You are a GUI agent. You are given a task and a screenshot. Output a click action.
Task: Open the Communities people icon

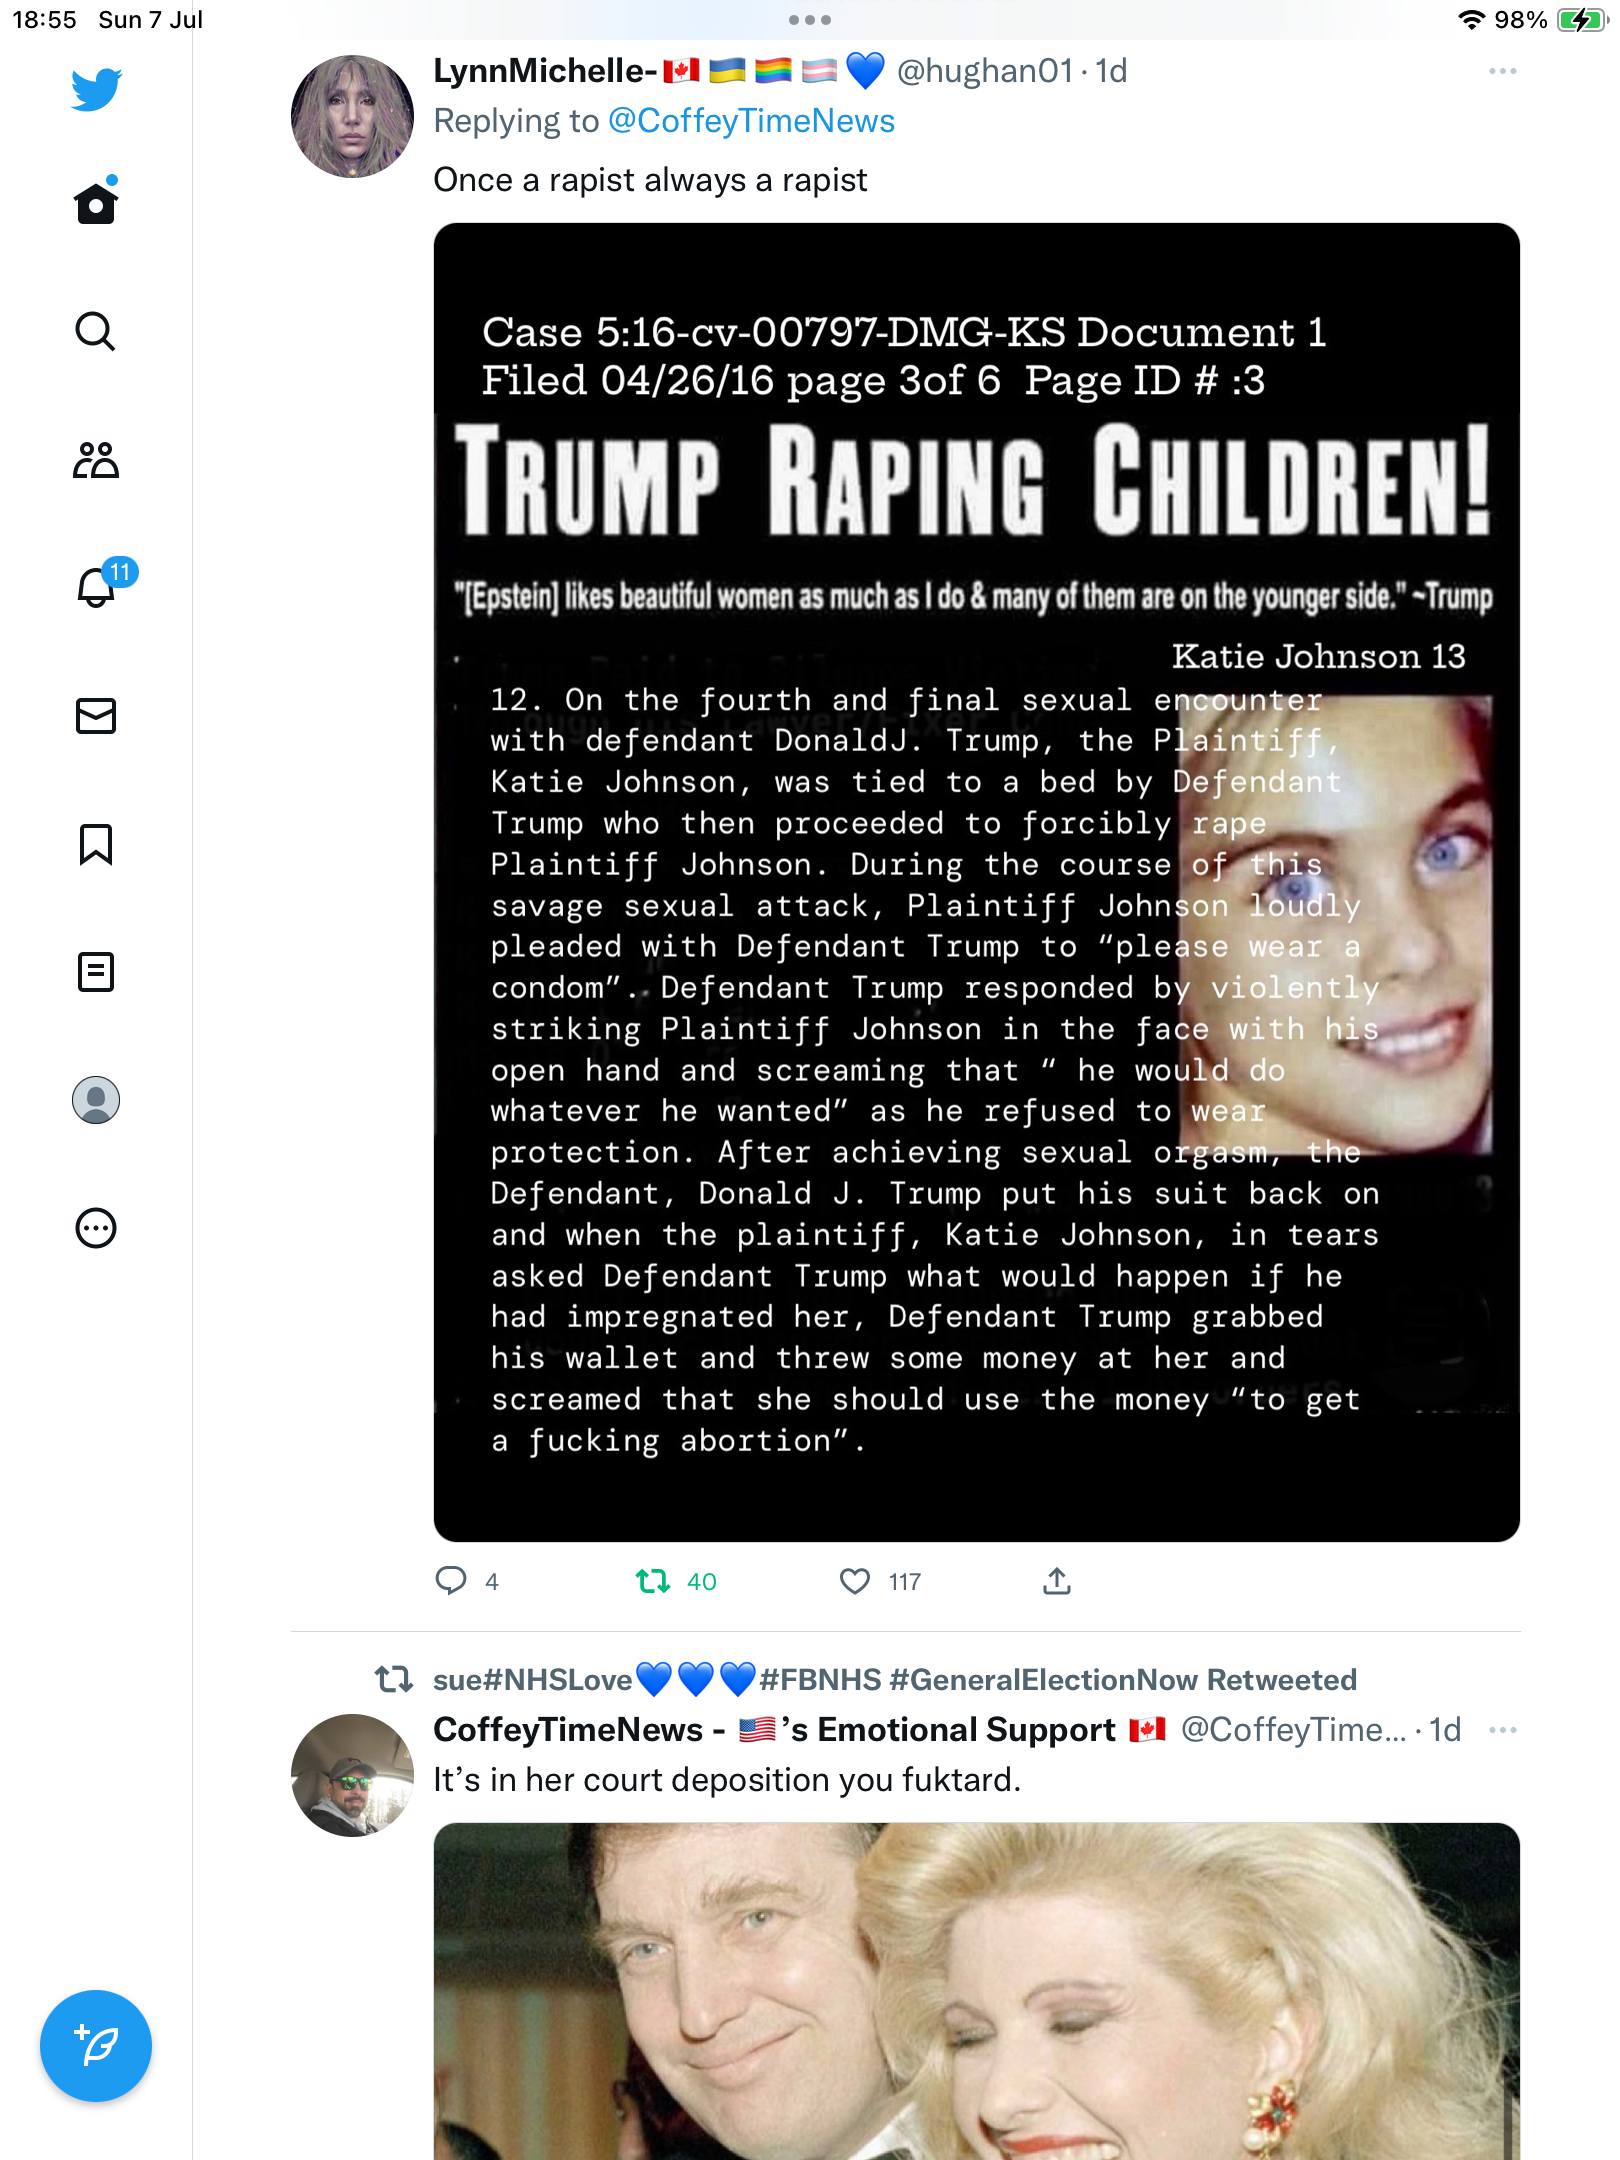point(96,460)
